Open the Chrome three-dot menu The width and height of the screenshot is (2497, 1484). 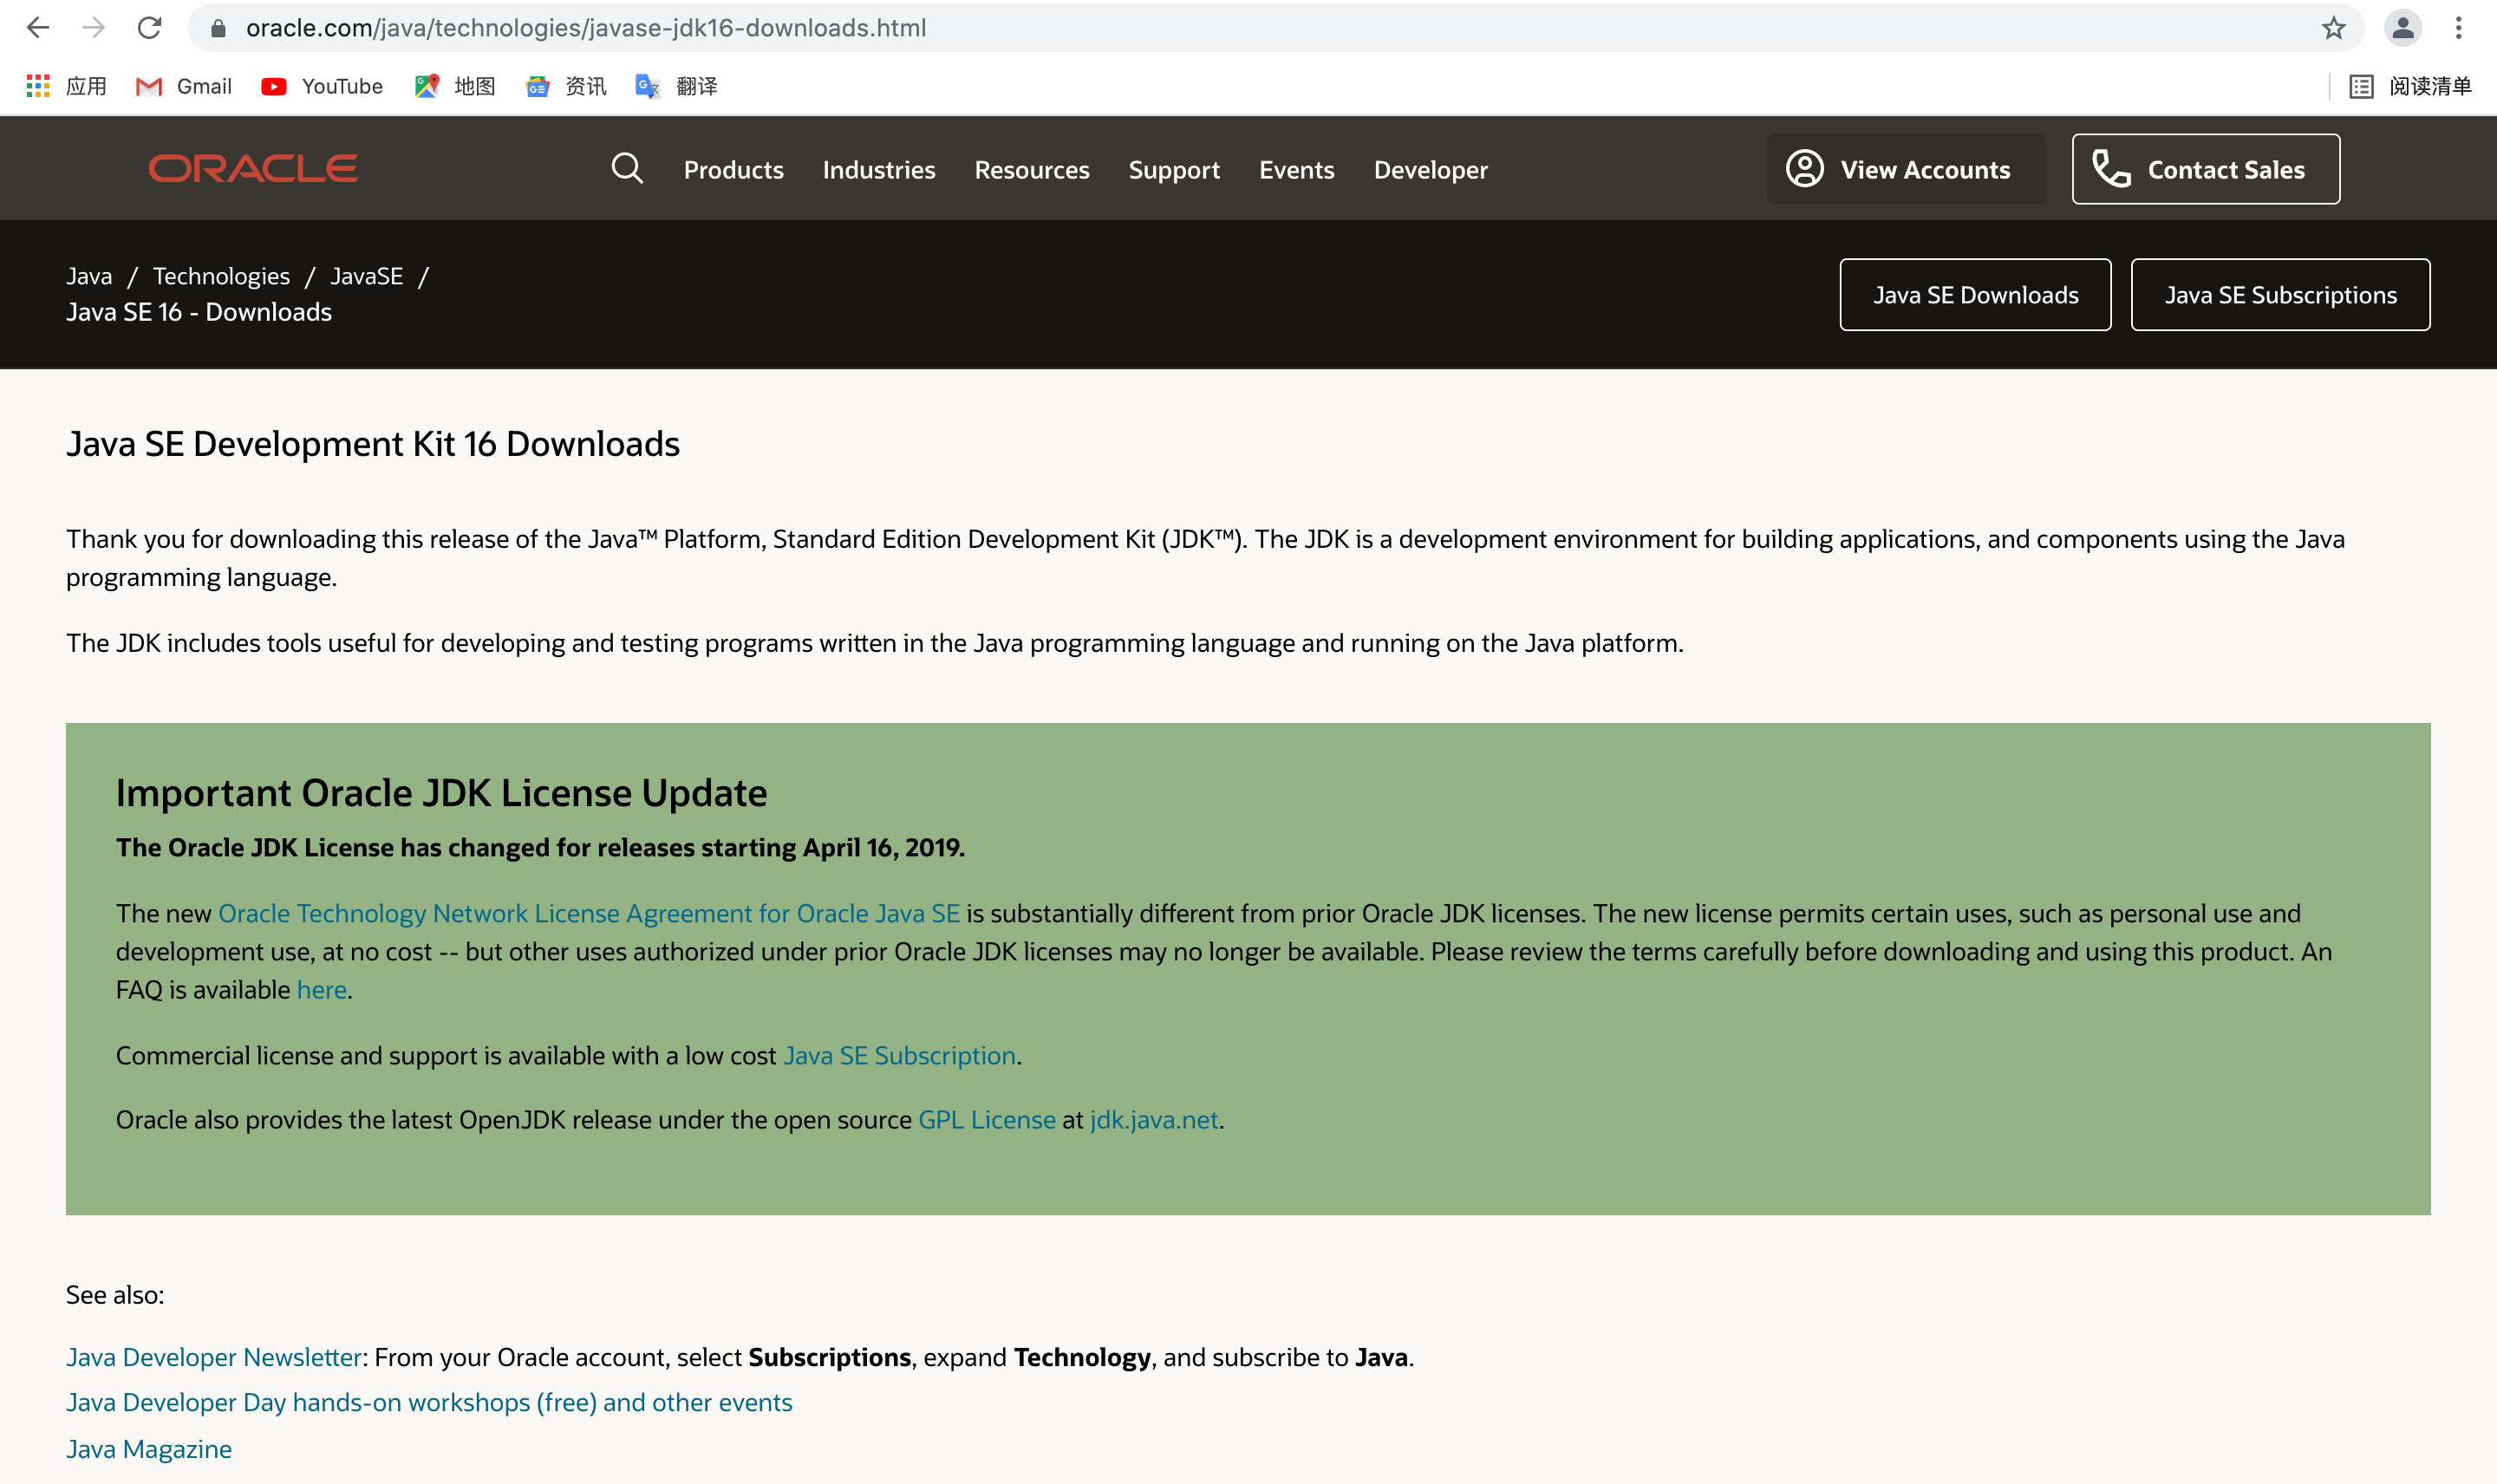point(2458,28)
